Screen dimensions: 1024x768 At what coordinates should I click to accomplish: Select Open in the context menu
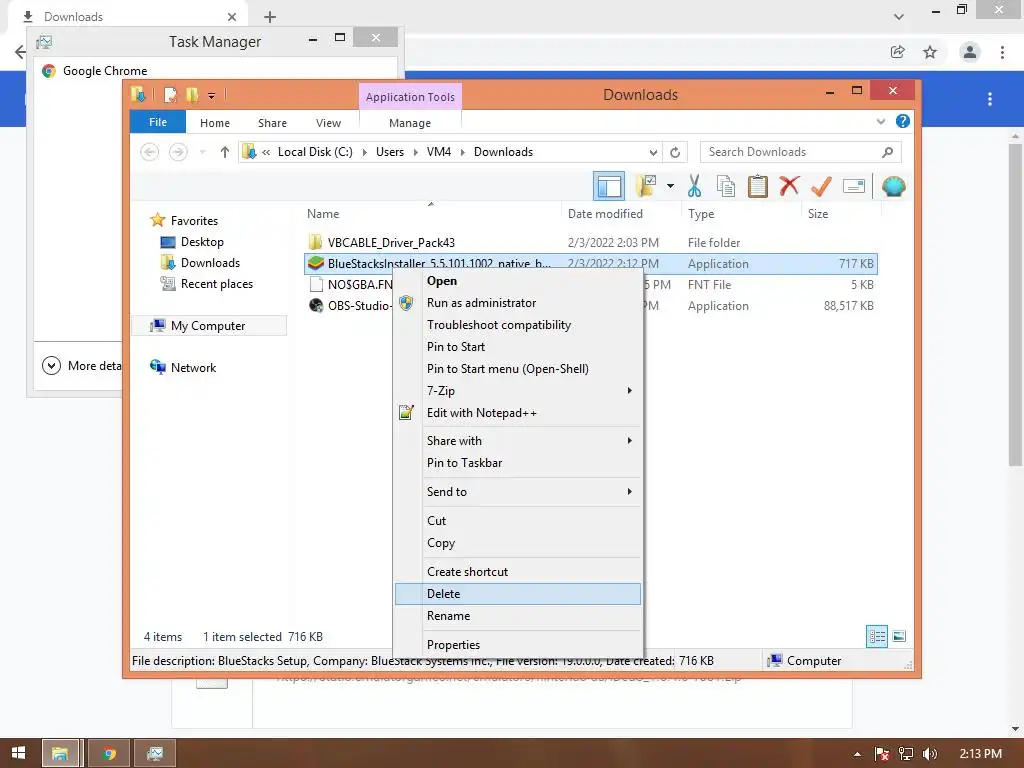pos(518,281)
